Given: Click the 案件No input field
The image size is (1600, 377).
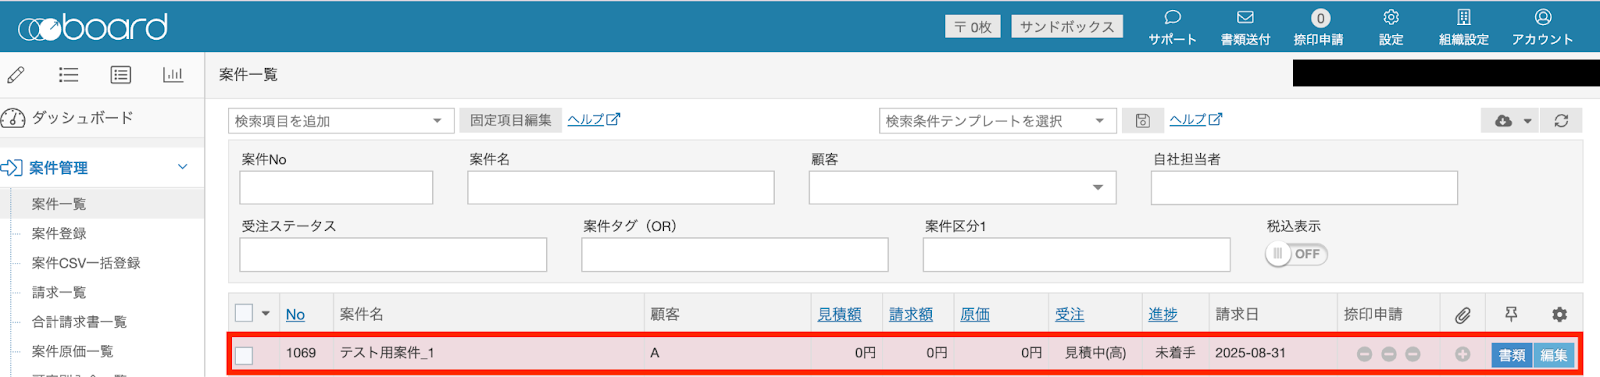Looking at the screenshot, I should 336,188.
